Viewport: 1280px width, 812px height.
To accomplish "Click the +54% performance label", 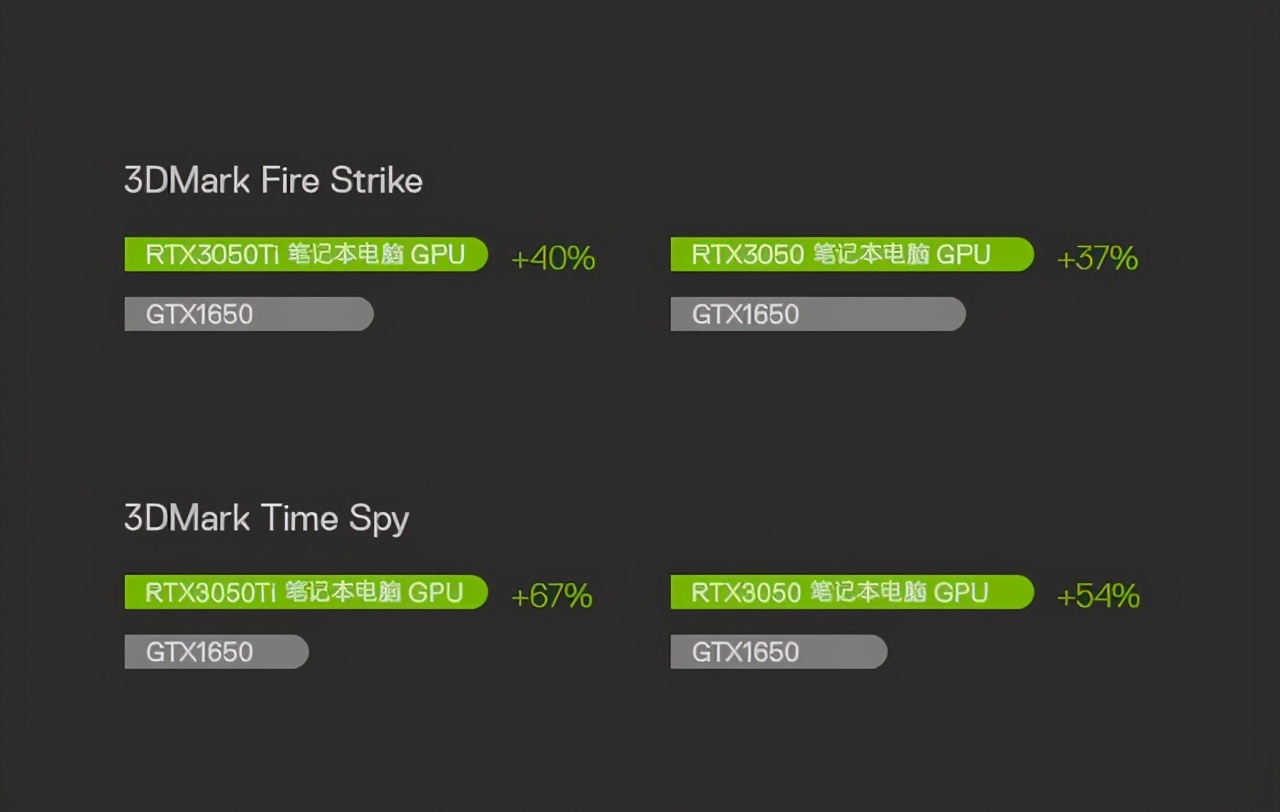I will 1098,597.
